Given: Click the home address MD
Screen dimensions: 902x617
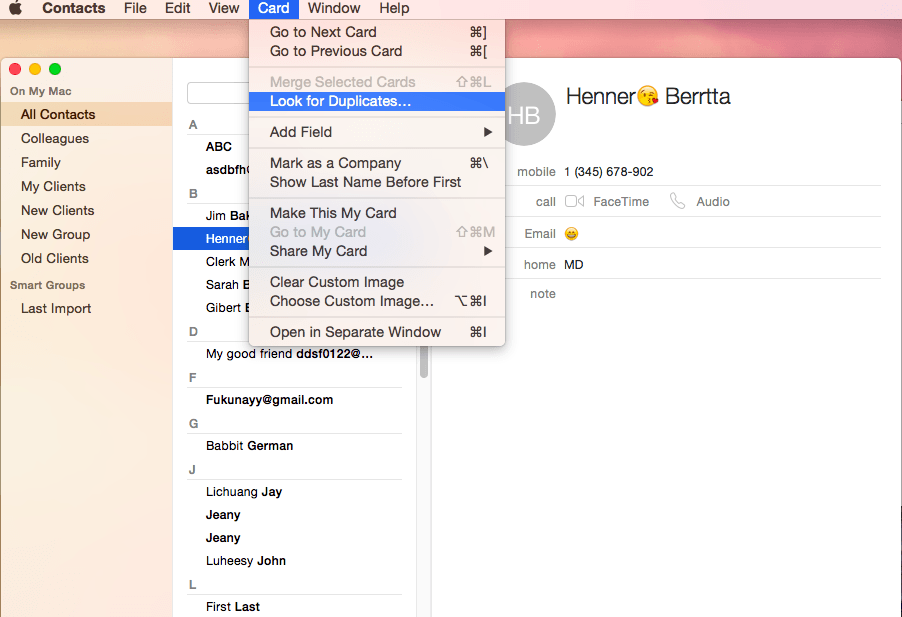Looking at the screenshot, I should click(x=574, y=265).
